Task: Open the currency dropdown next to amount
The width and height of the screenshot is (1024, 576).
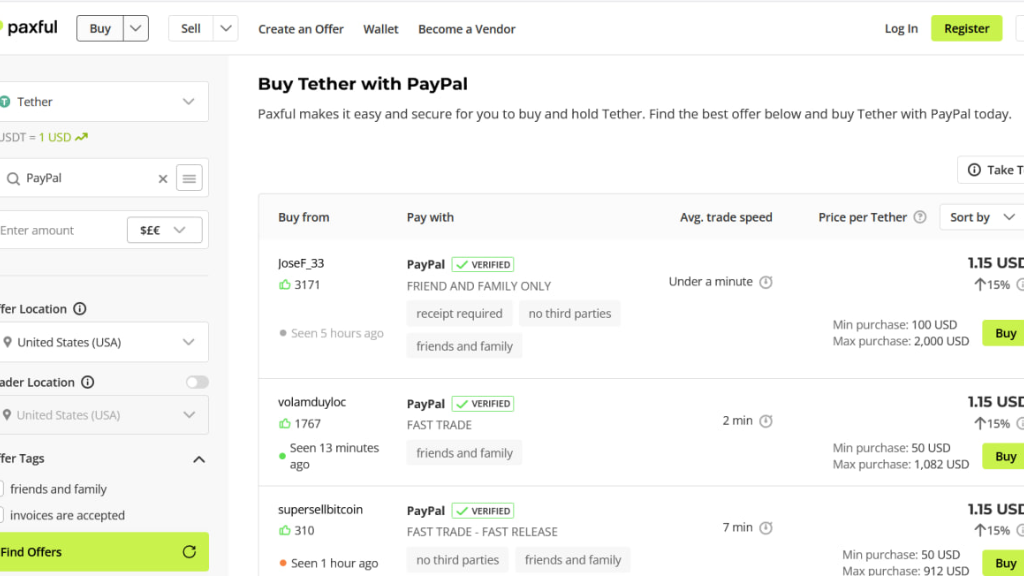Action: click(165, 230)
